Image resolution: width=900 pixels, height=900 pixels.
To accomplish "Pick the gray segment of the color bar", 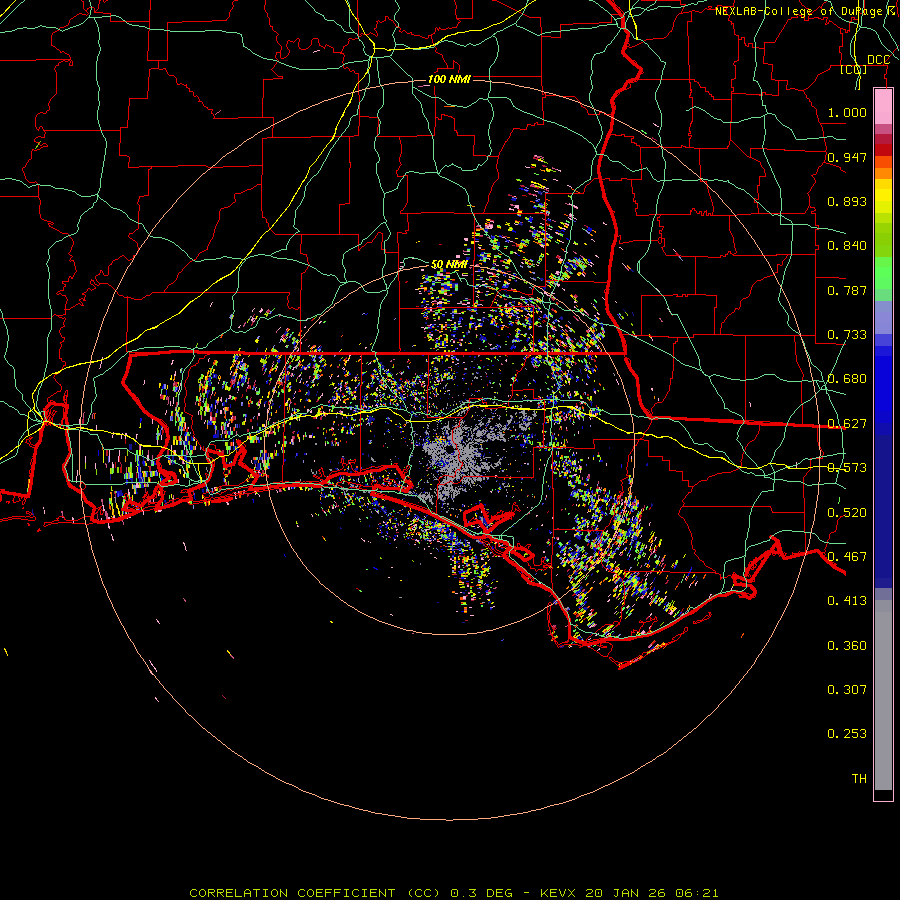I will tap(883, 690).
